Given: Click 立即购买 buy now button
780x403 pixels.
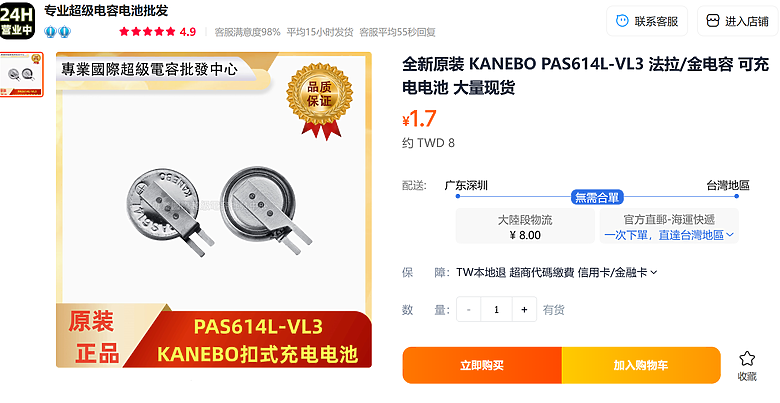Looking at the screenshot, I should [482, 365].
